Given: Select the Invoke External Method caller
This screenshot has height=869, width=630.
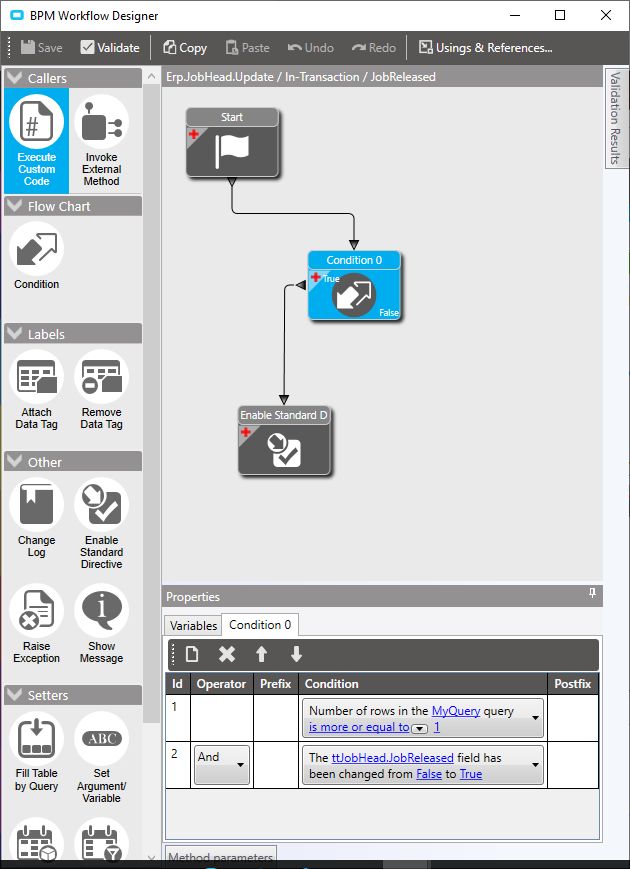Looking at the screenshot, I should 101,141.
